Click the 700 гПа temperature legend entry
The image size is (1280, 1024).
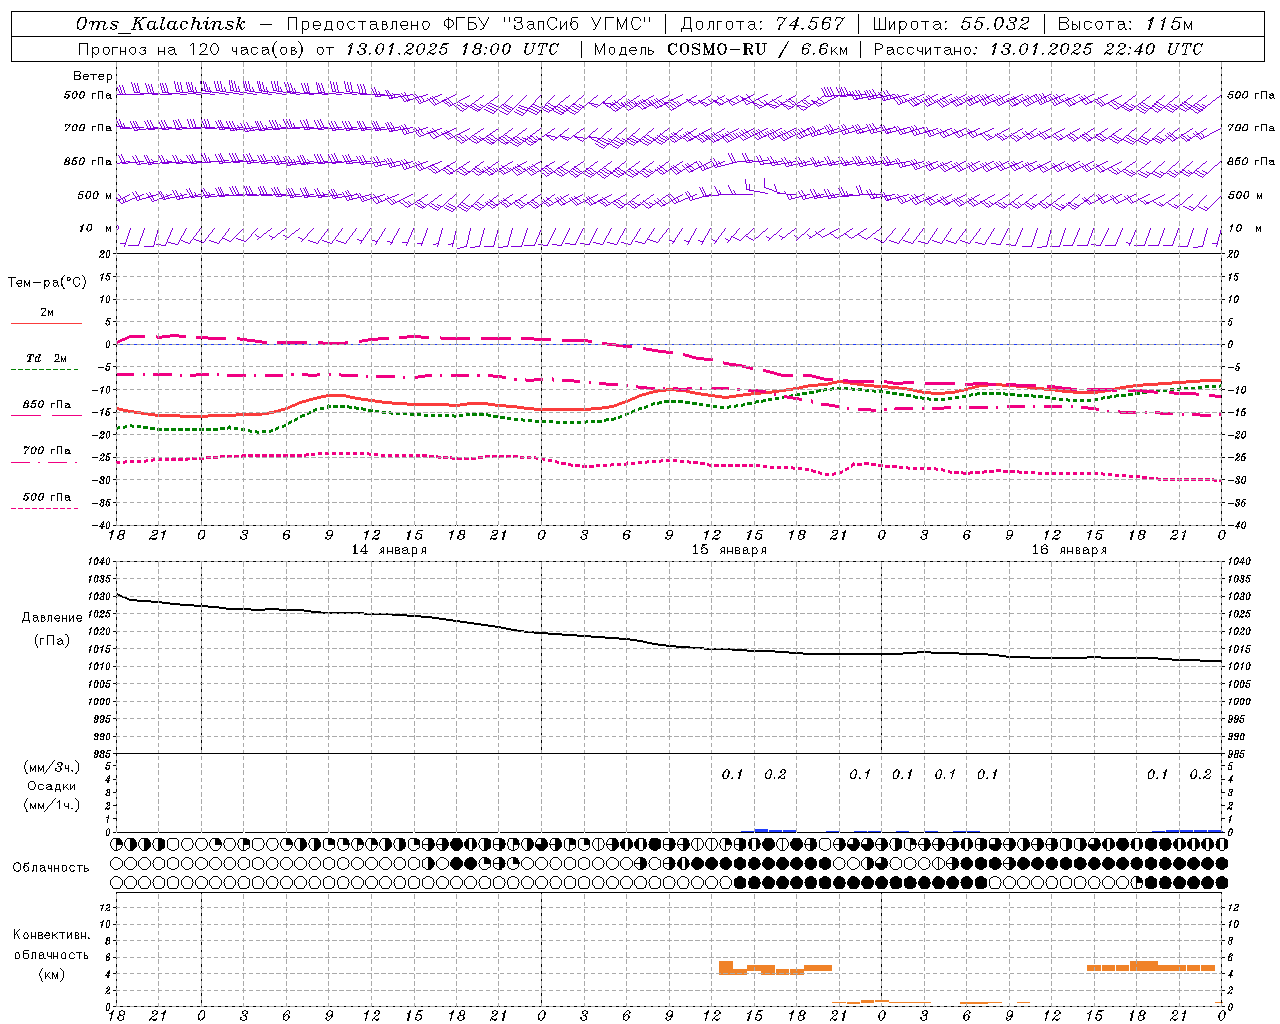(47, 451)
